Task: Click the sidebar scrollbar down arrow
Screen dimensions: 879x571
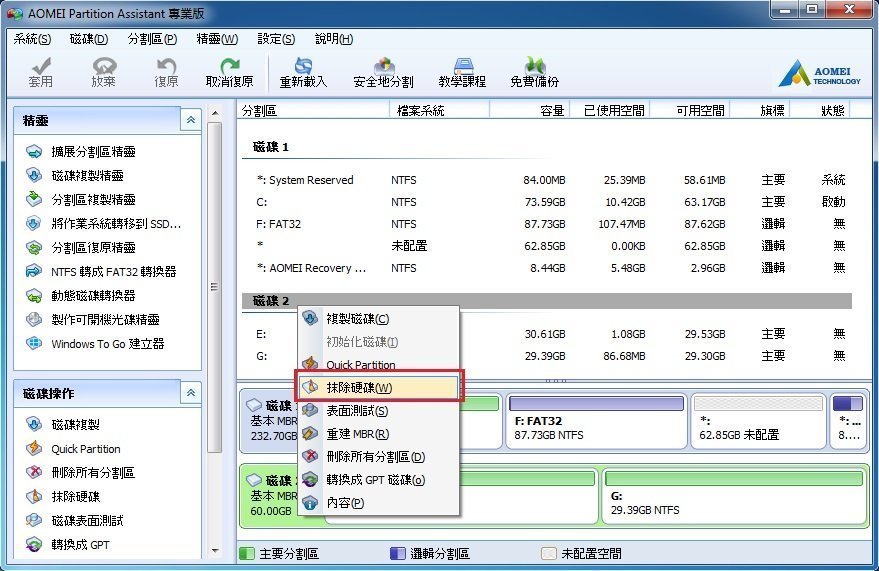Action: click(215, 551)
